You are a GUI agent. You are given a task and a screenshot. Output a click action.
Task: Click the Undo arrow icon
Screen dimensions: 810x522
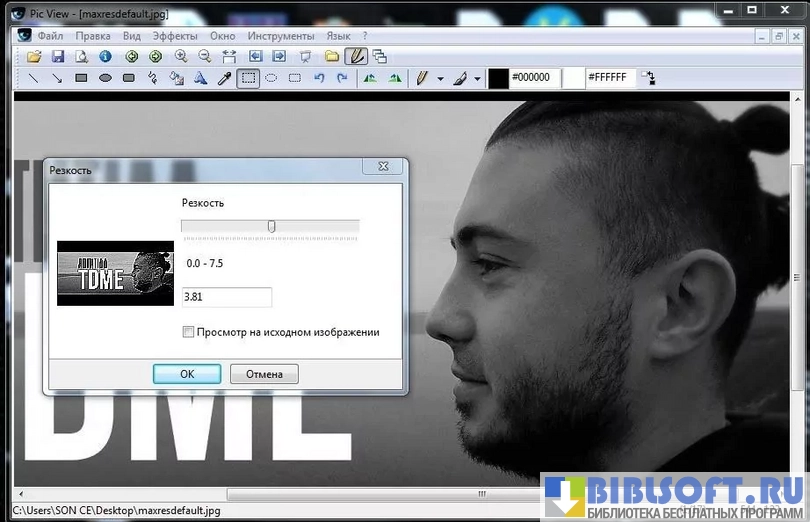[319, 78]
